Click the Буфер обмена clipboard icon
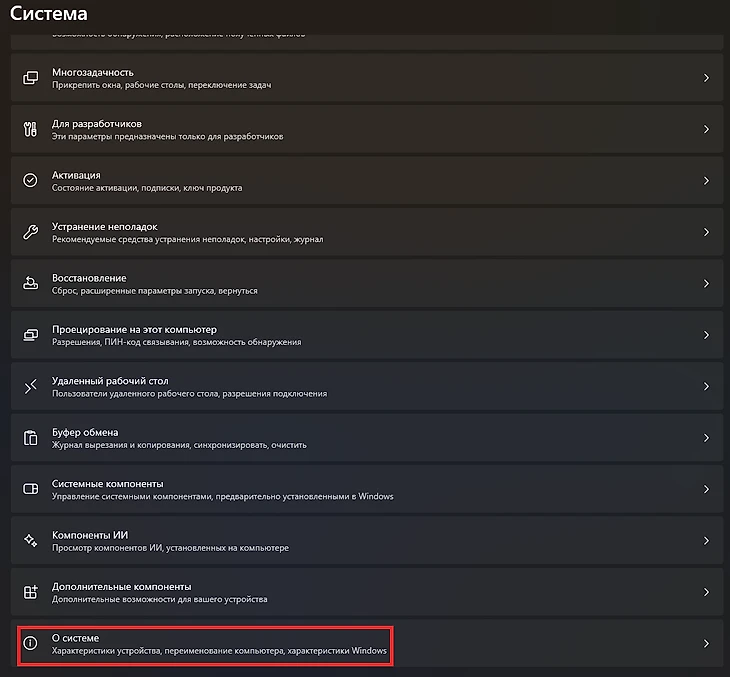The height and width of the screenshot is (677, 730). click(x=30, y=438)
